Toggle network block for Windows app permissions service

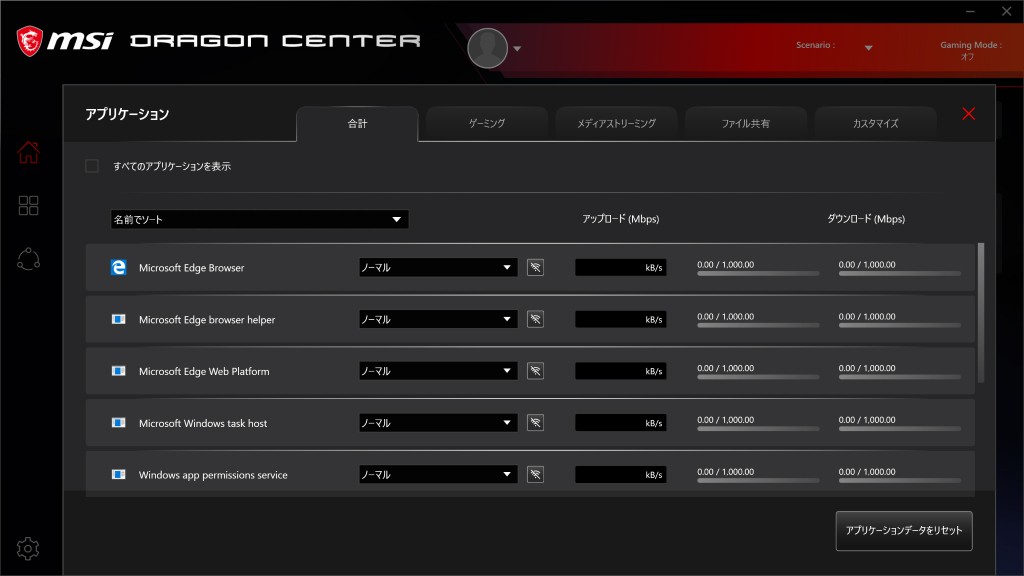[x=536, y=474]
